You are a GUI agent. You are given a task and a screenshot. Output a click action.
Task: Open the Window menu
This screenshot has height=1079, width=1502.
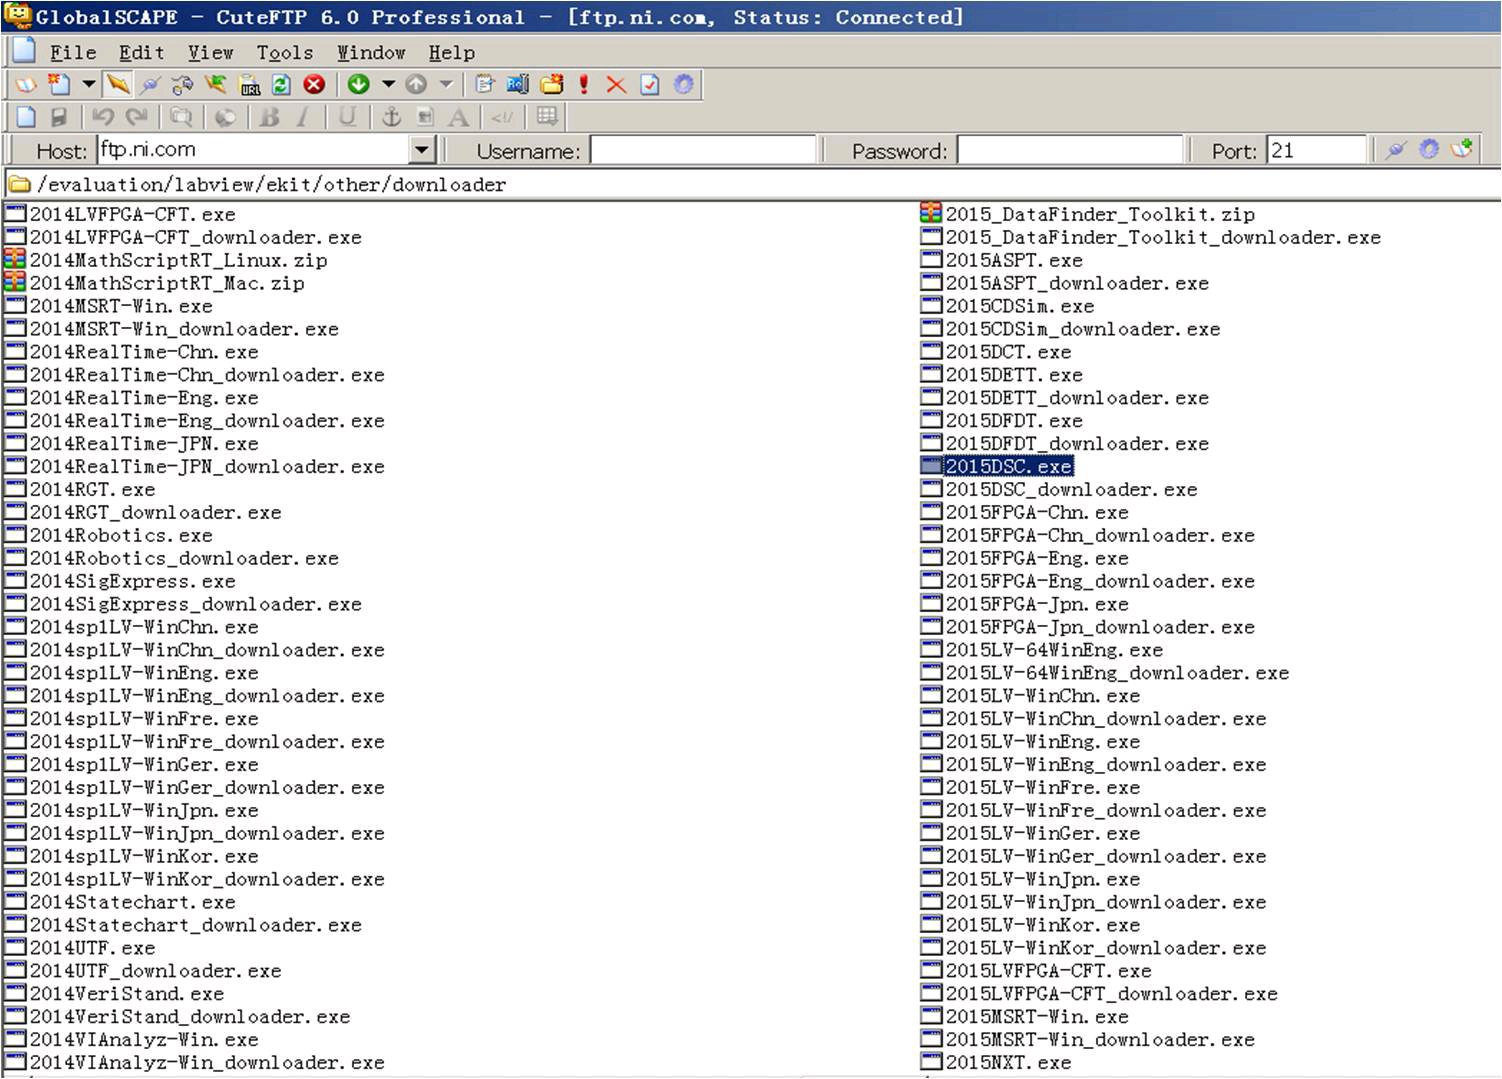point(371,53)
